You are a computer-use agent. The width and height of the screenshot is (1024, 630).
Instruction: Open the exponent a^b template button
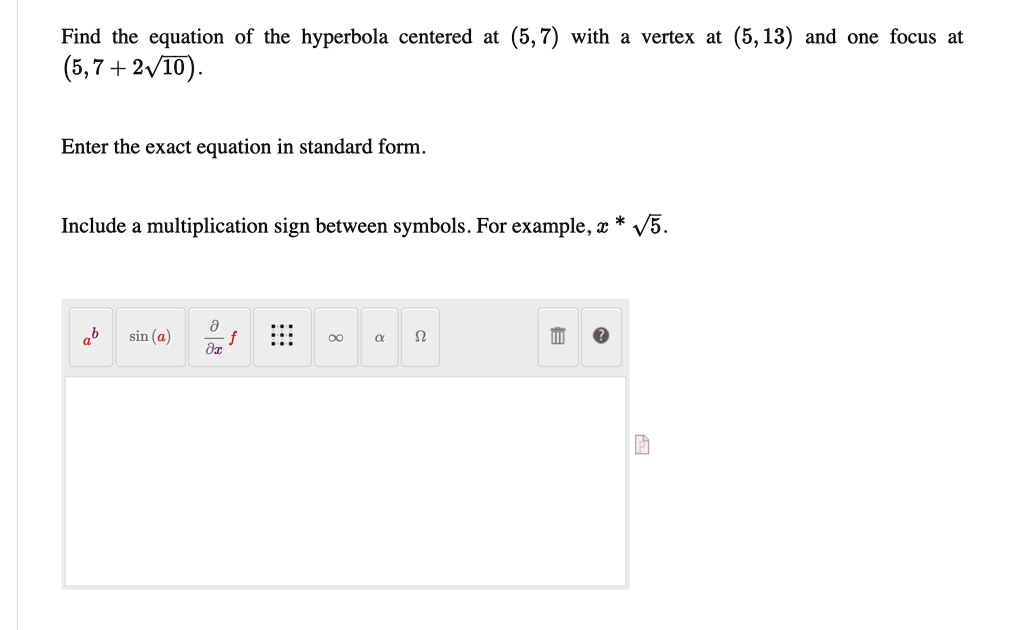coord(91,337)
